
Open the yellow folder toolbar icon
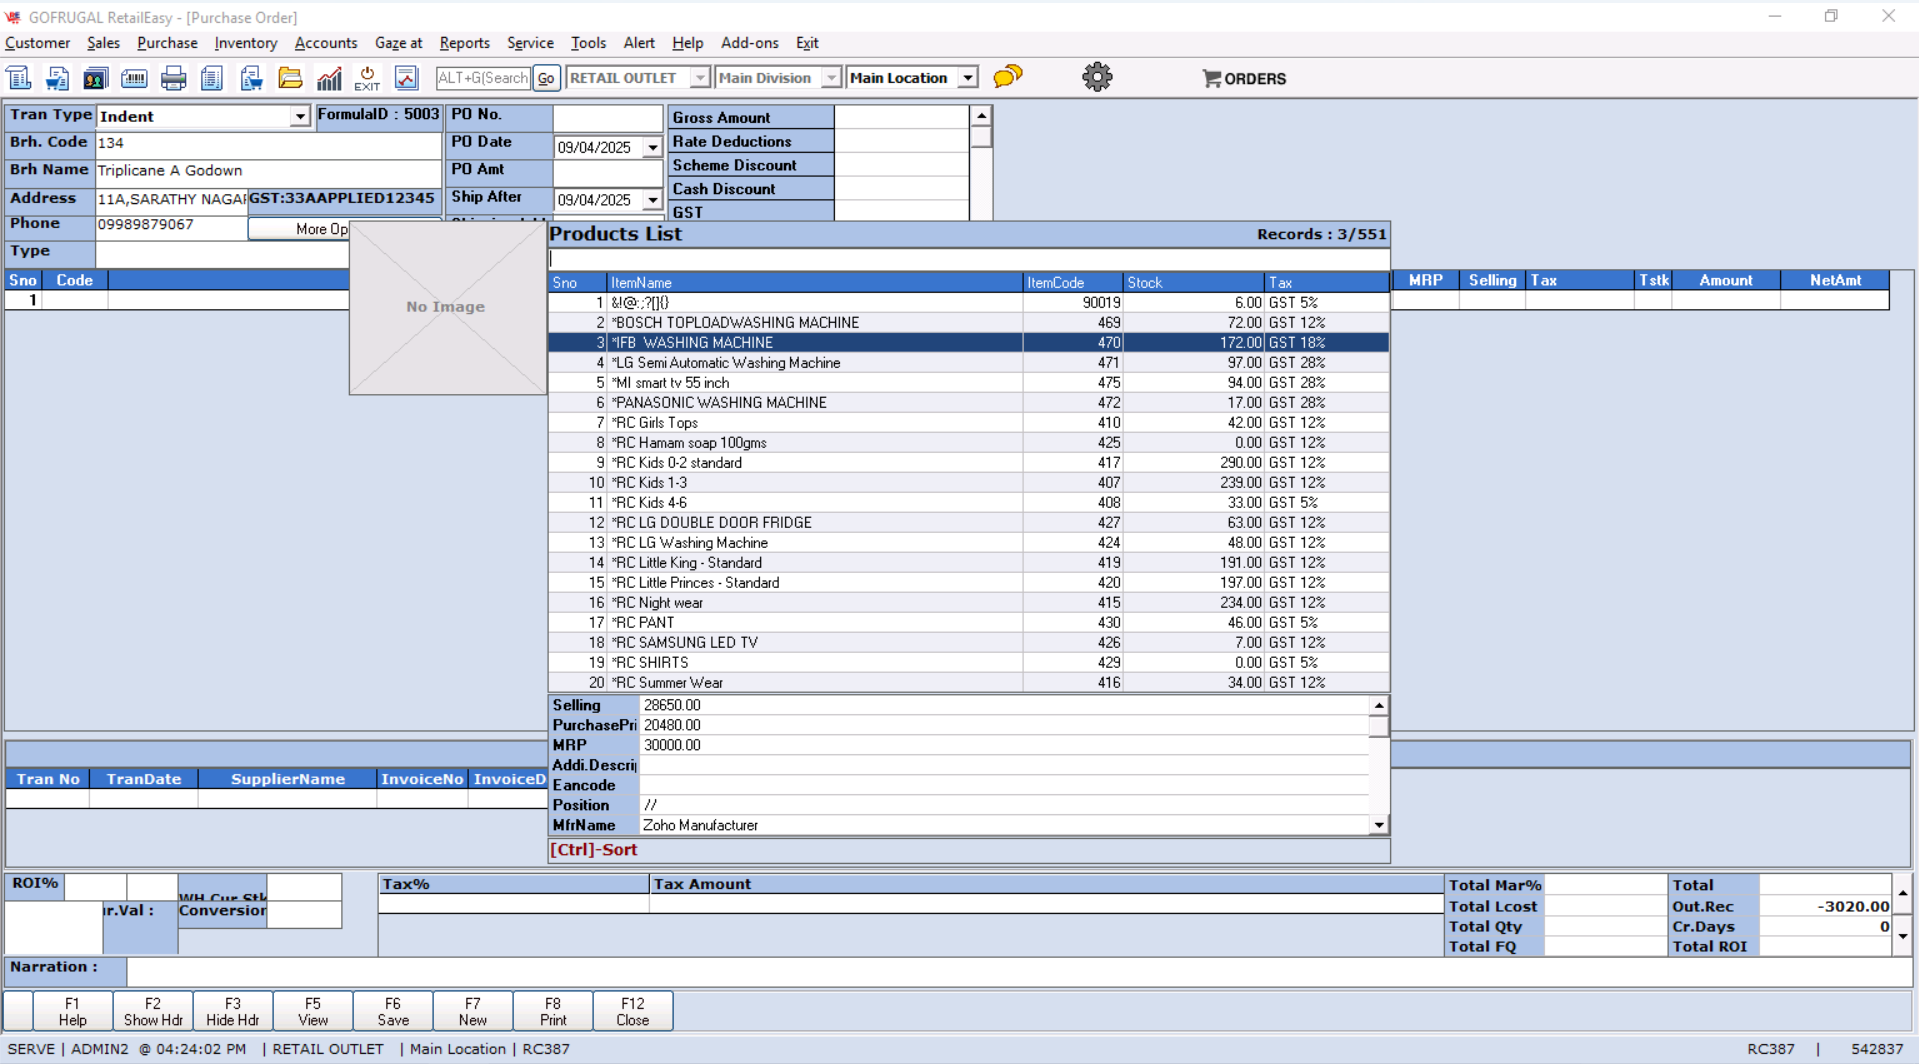pos(290,78)
